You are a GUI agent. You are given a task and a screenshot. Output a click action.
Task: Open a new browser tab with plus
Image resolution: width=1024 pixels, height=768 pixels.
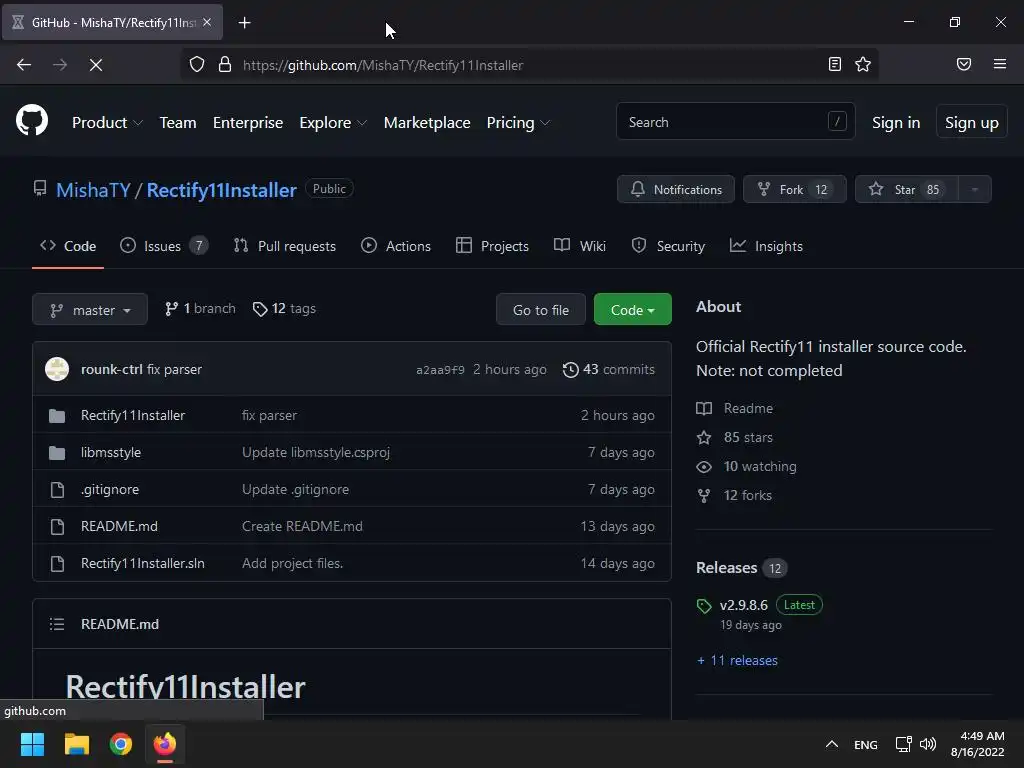pos(244,23)
